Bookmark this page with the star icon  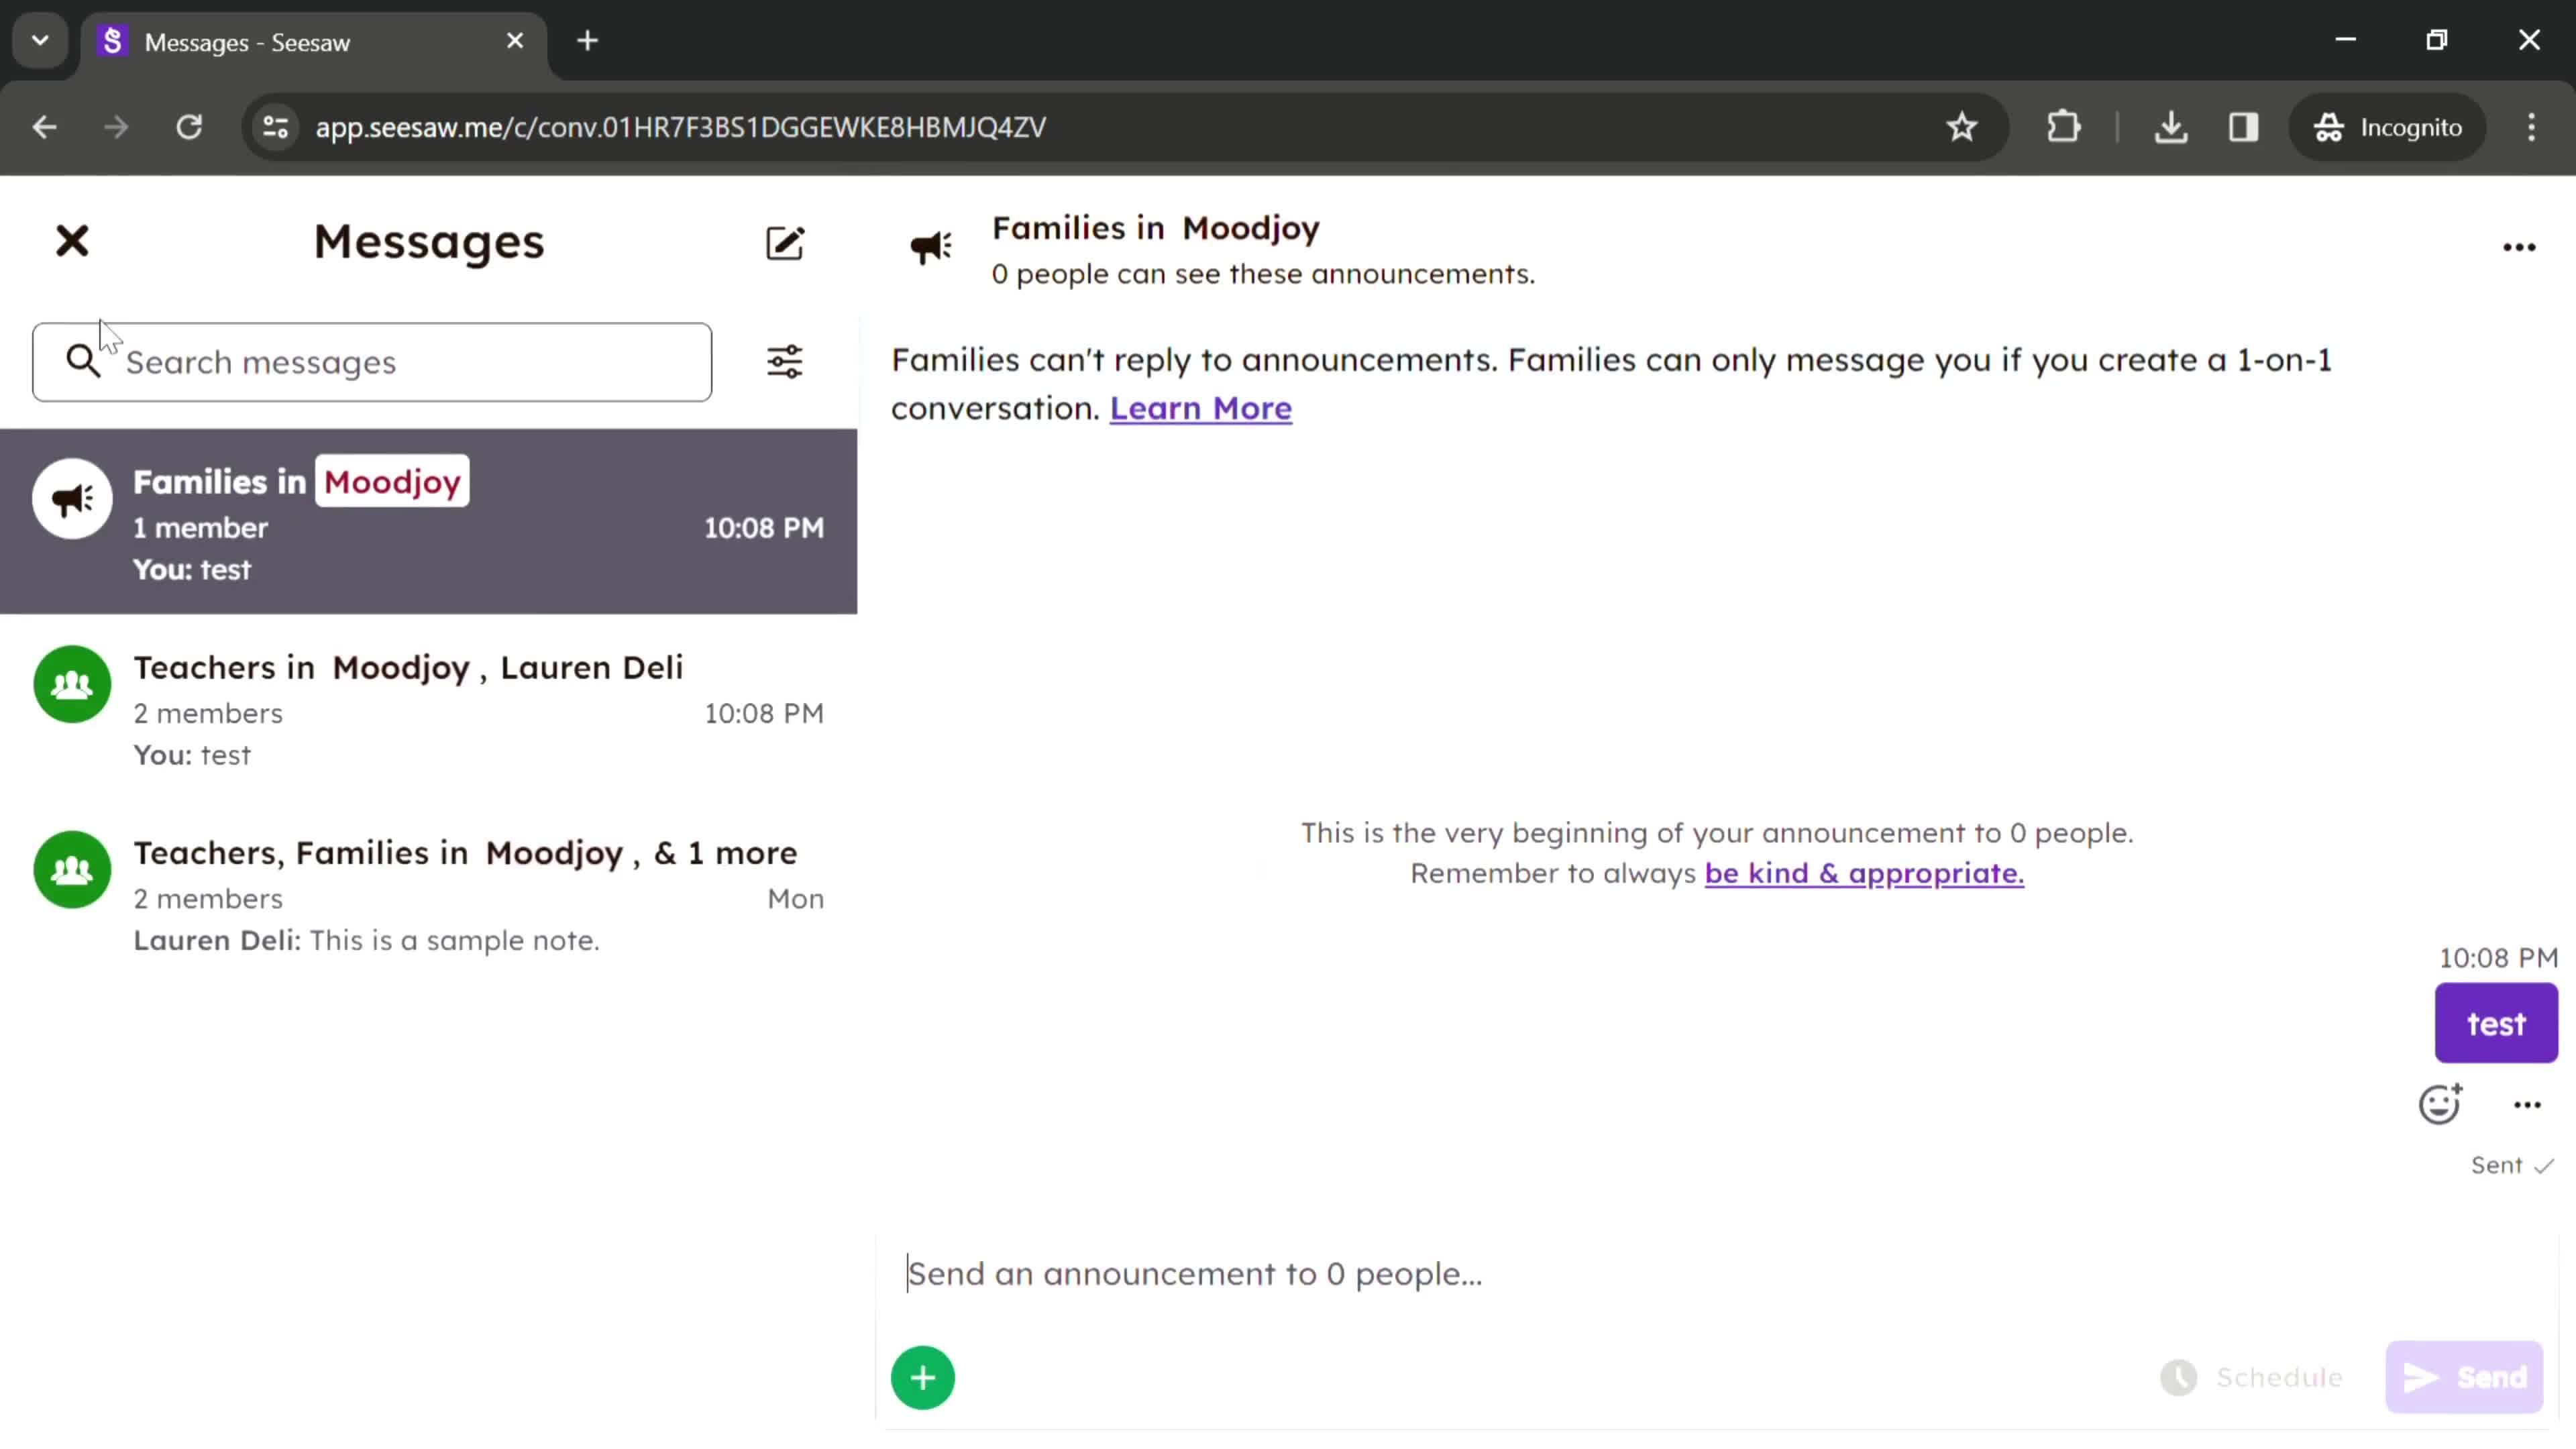(1962, 127)
